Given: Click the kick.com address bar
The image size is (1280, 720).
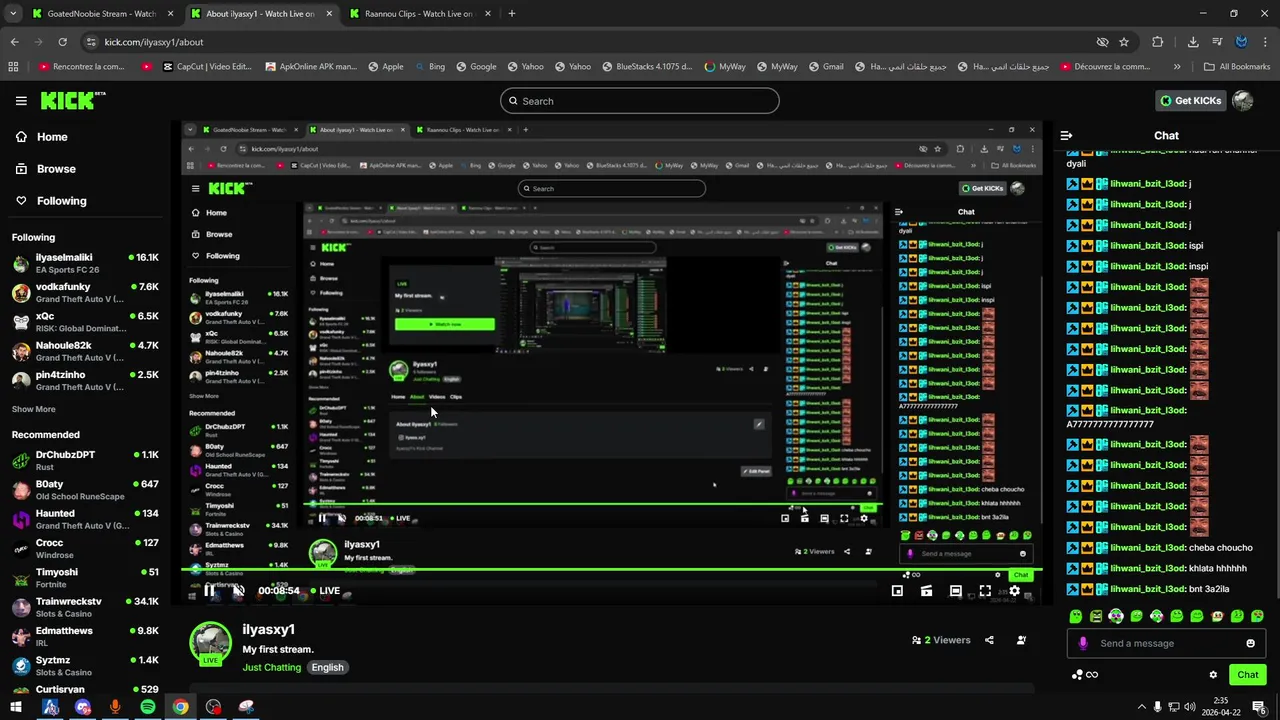Looking at the screenshot, I should tap(590, 42).
